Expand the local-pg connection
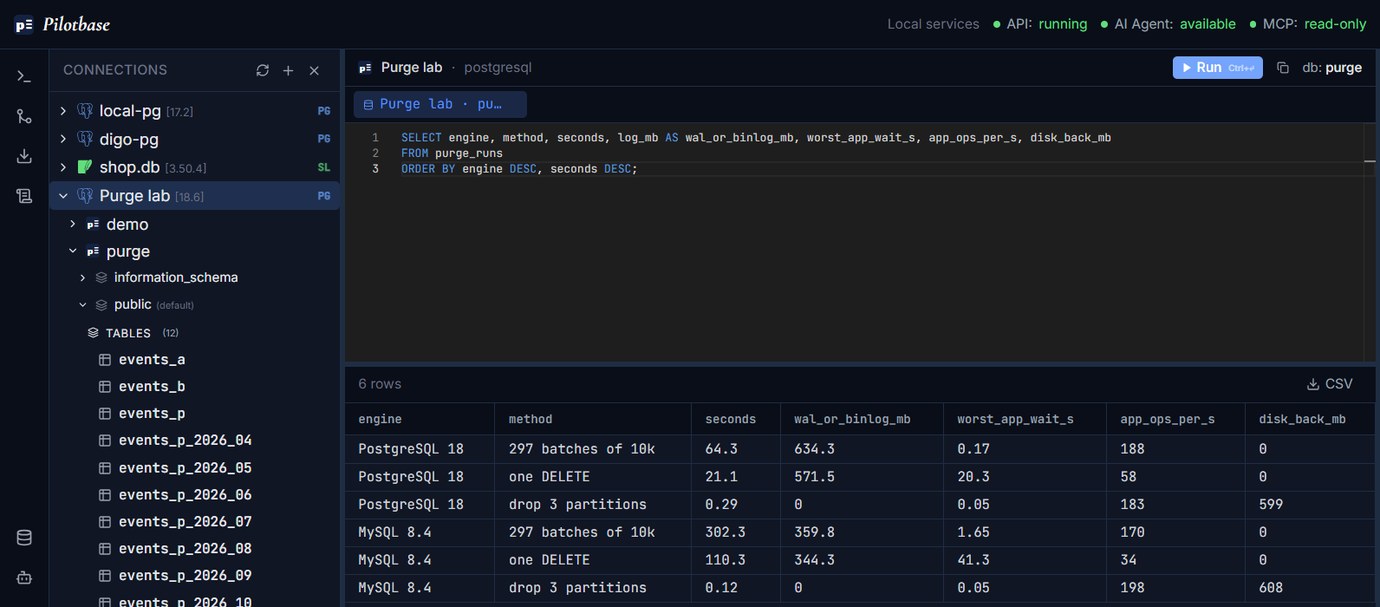The height and width of the screenshot is (607, 1380). [63, 111]
